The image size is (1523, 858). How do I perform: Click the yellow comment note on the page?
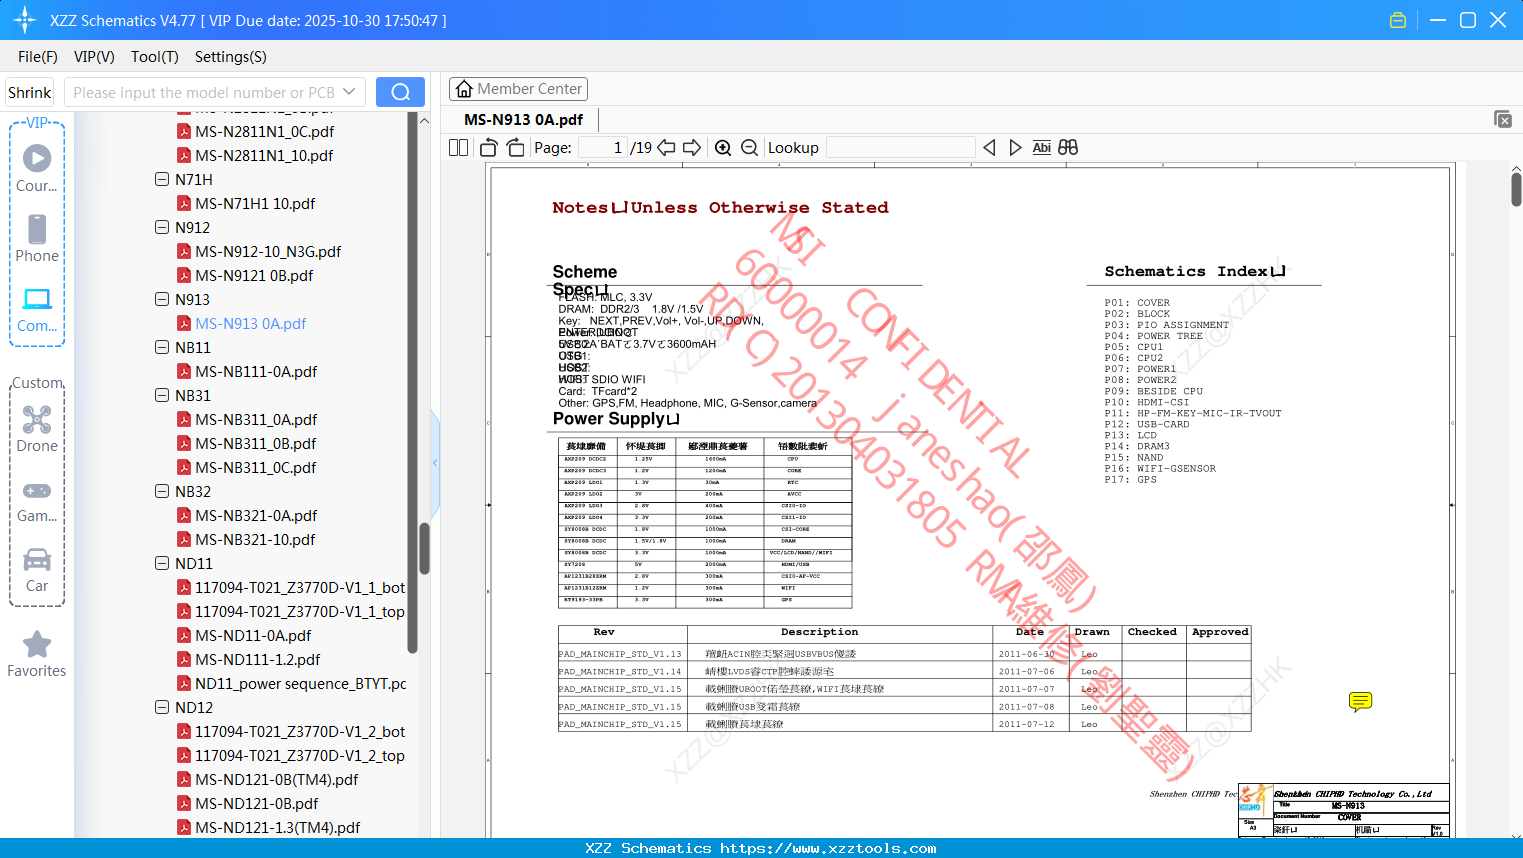coord(1360,701)
